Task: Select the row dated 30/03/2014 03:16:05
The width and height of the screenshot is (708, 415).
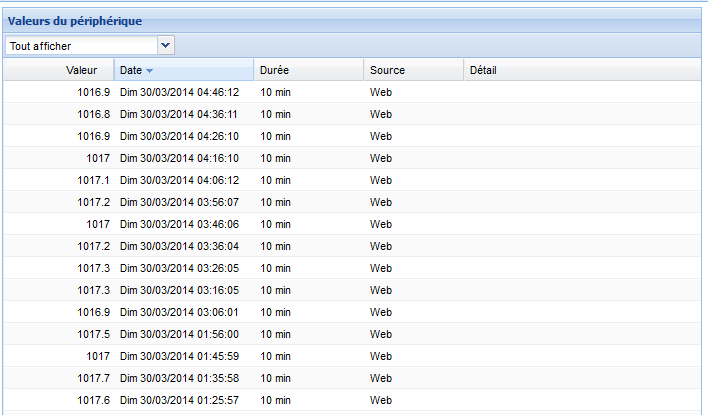Action: coord(179,290)
